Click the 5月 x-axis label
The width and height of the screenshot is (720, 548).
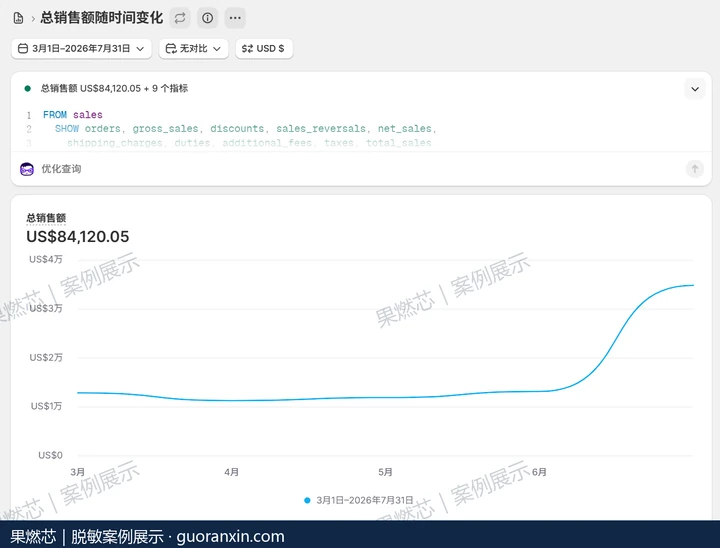(385, 472)
